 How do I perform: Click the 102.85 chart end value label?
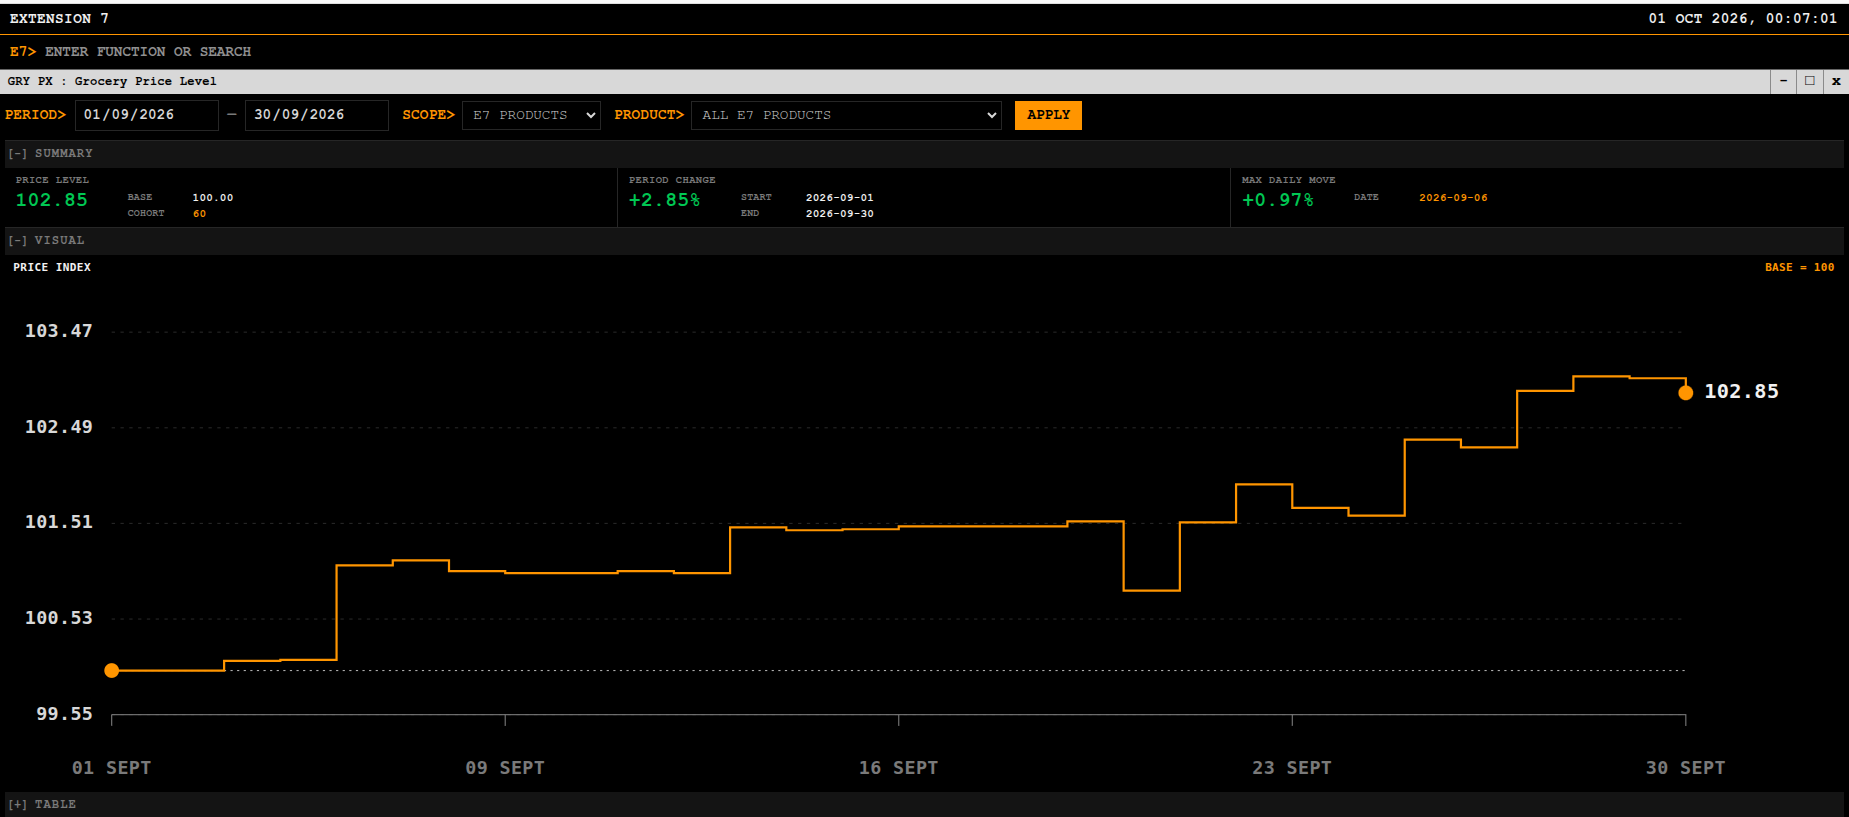click(1742, 392)
